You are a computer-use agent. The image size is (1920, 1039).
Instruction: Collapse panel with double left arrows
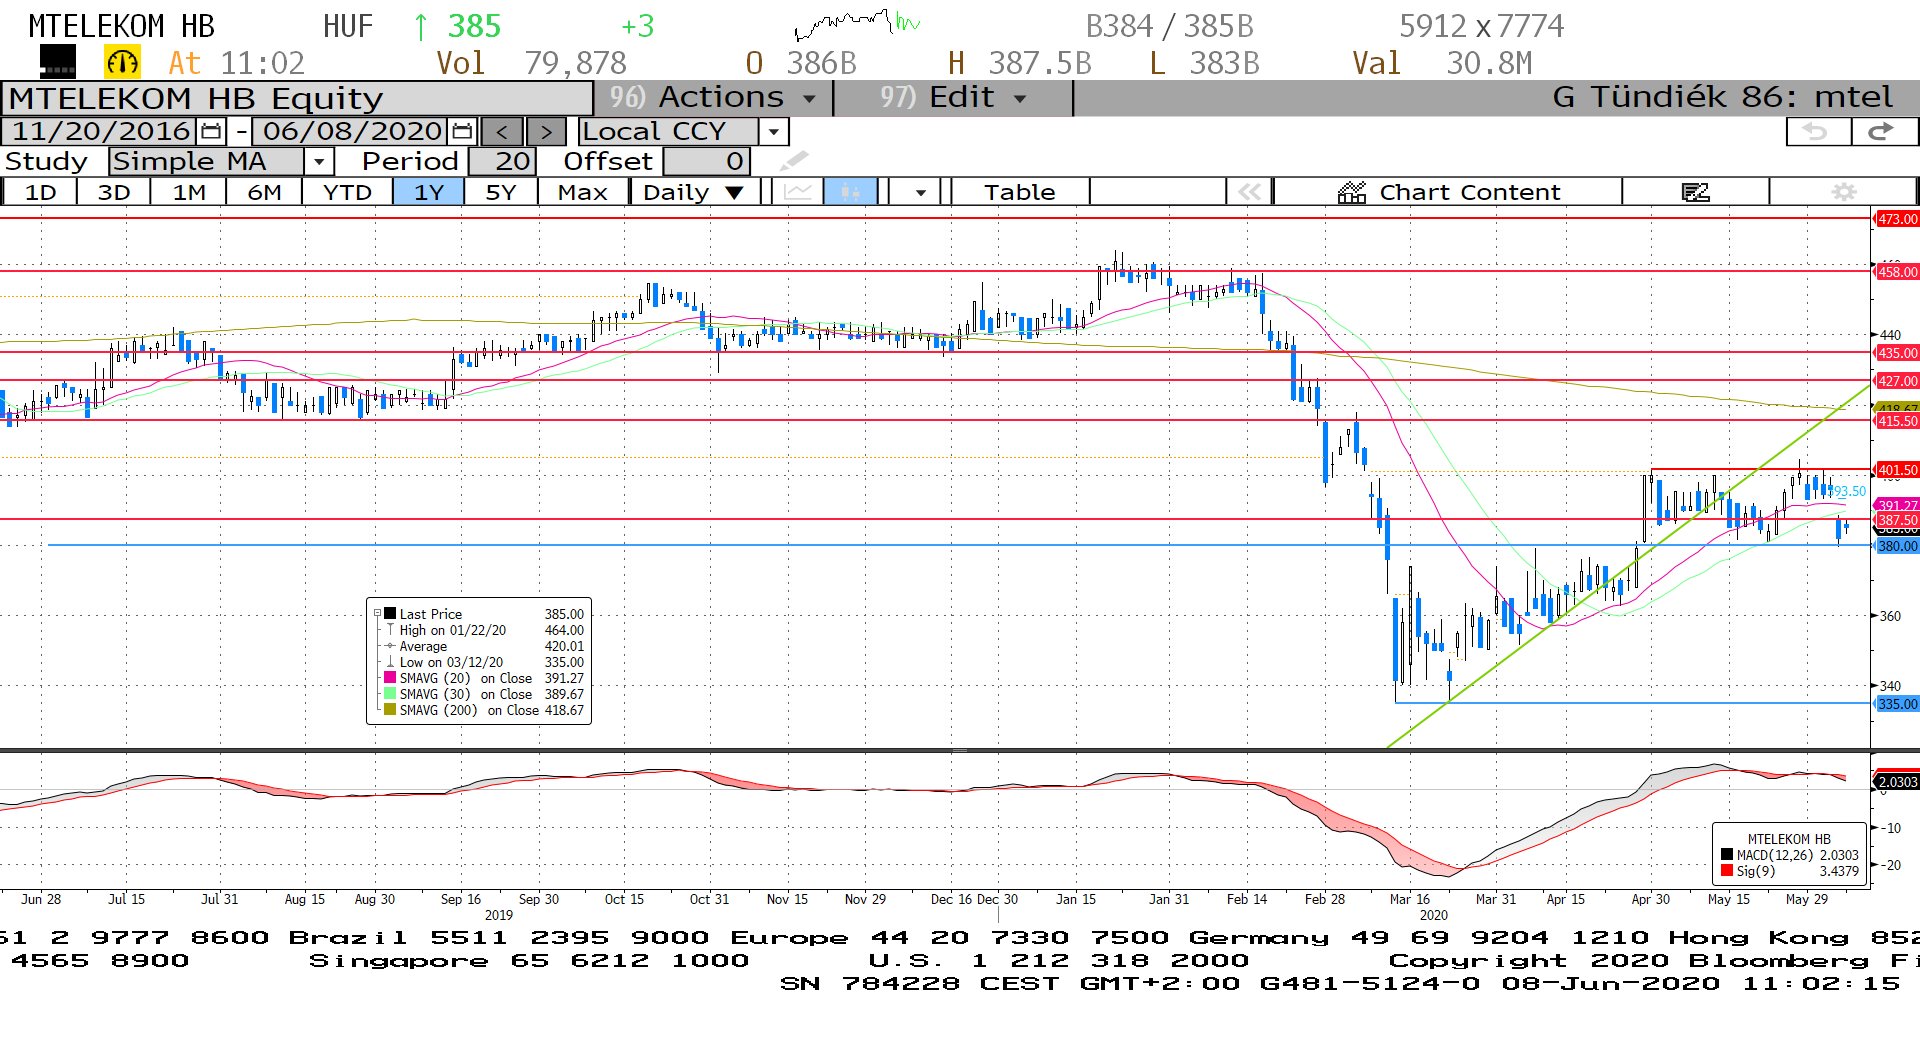[1249, 191]
